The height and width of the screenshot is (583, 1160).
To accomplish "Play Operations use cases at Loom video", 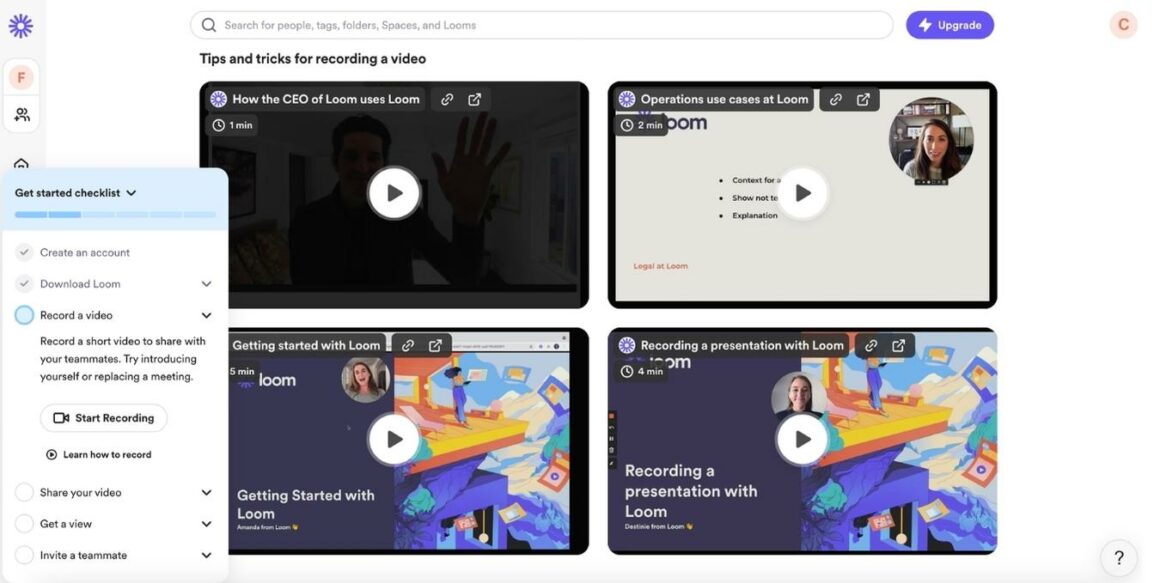I will pos(802,193).
